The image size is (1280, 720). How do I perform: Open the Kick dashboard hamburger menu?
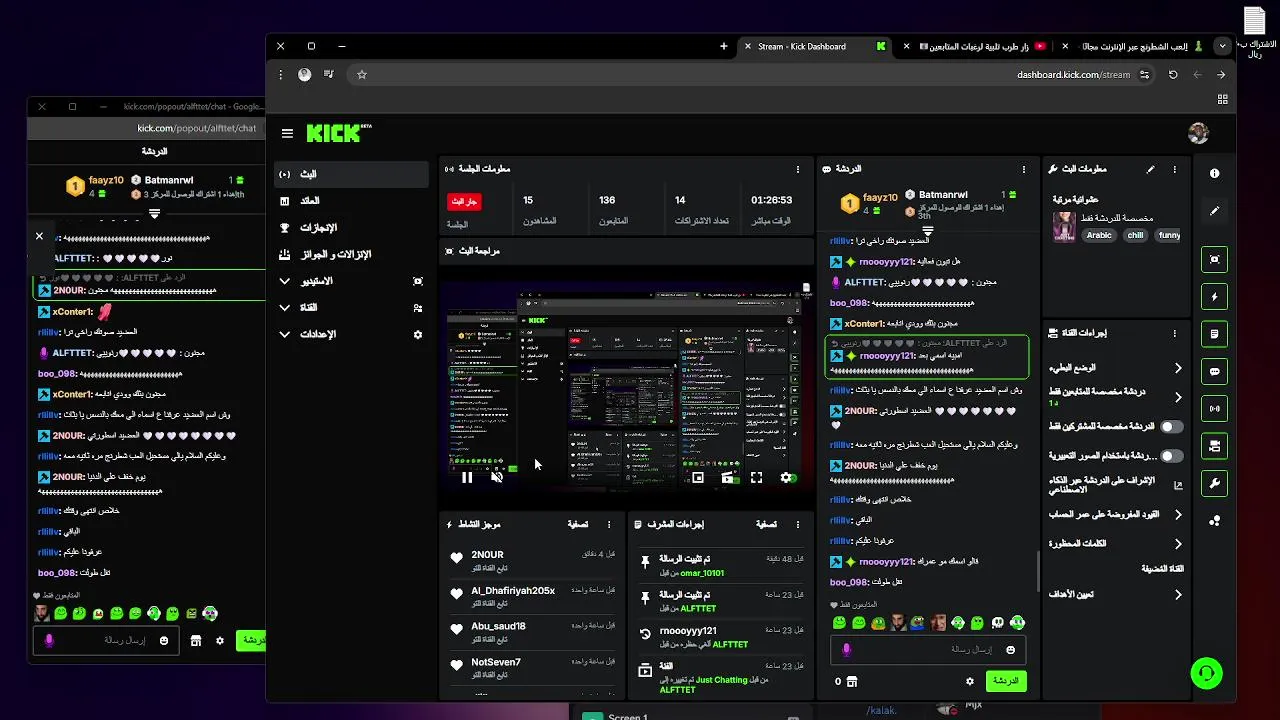pyautogui.click(x=287, y=133)
